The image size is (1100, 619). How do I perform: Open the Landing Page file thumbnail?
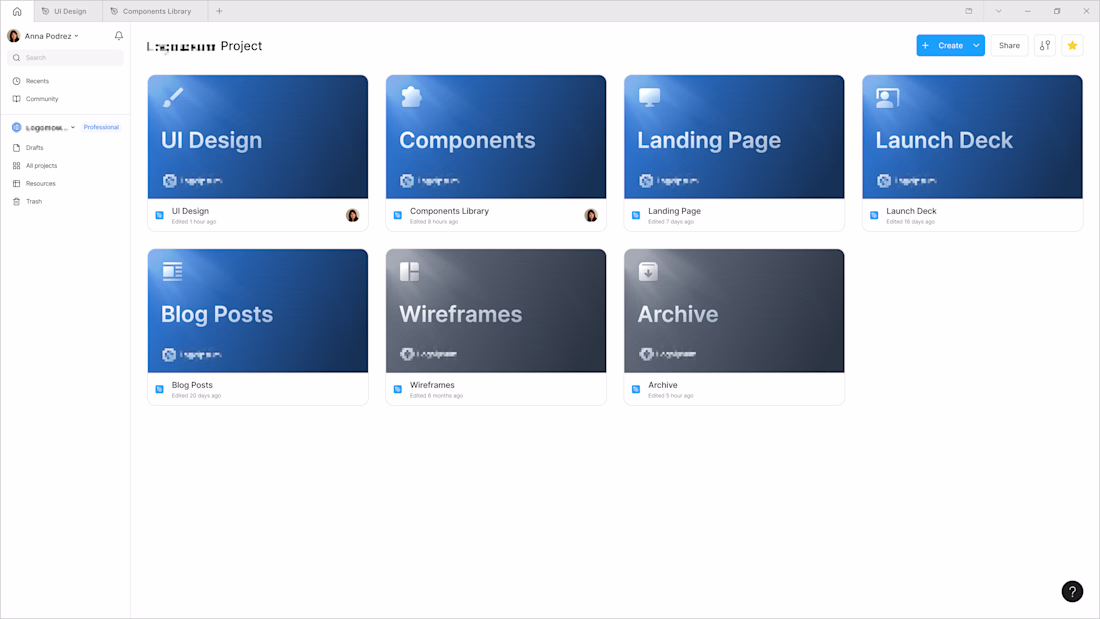pyautogui.click(x=734, y=137)
